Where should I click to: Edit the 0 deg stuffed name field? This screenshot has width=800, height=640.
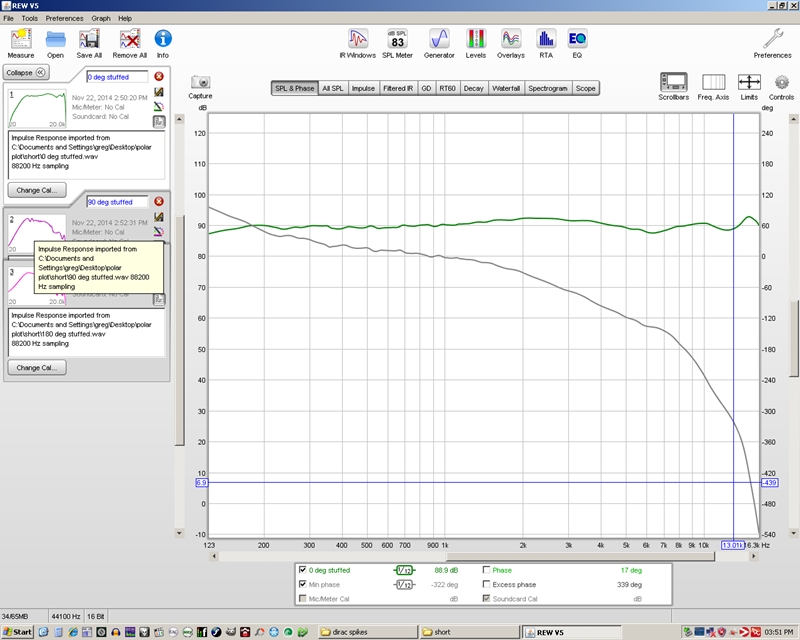117,77
